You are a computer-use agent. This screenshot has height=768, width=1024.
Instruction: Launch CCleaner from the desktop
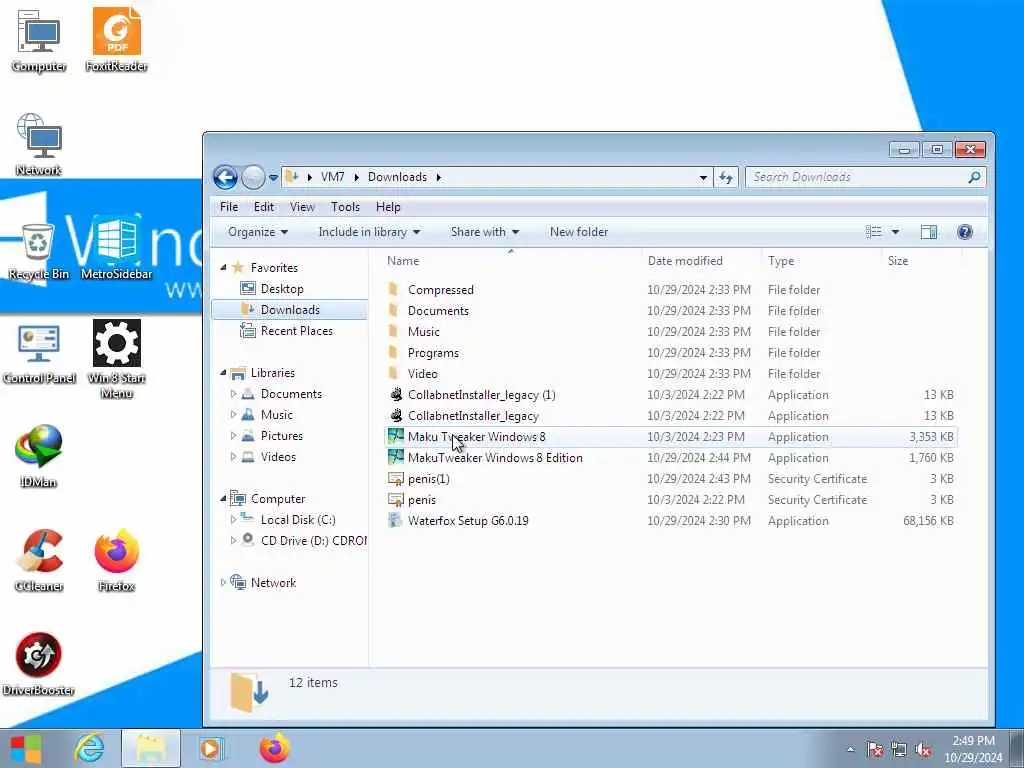click(39, 560)
